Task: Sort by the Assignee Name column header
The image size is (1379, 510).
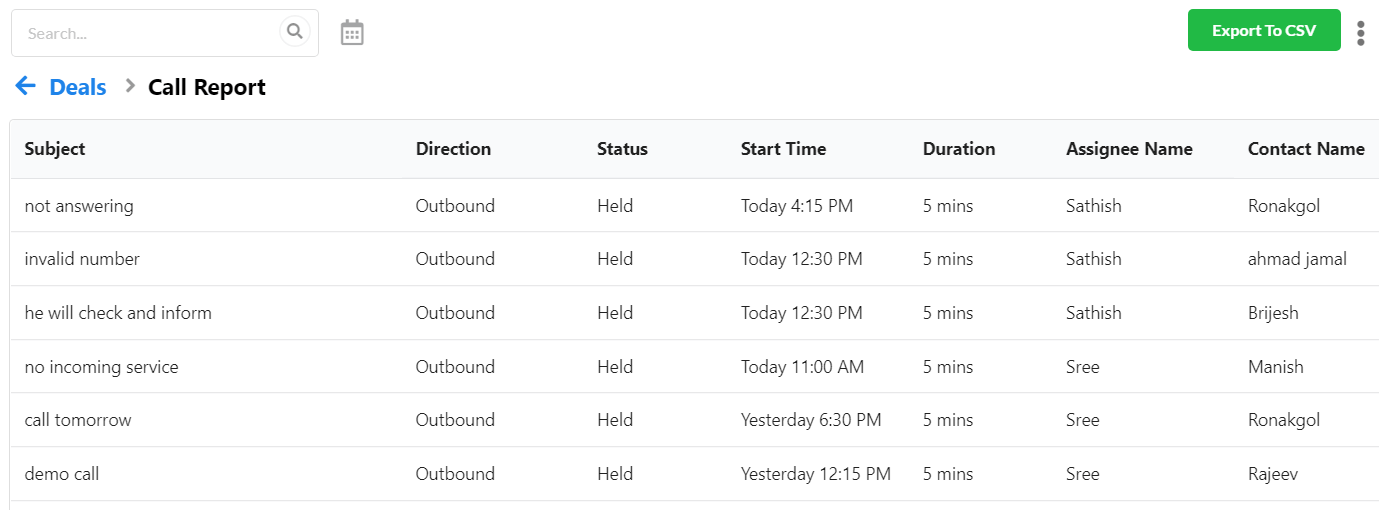Action: point(1129,149)
